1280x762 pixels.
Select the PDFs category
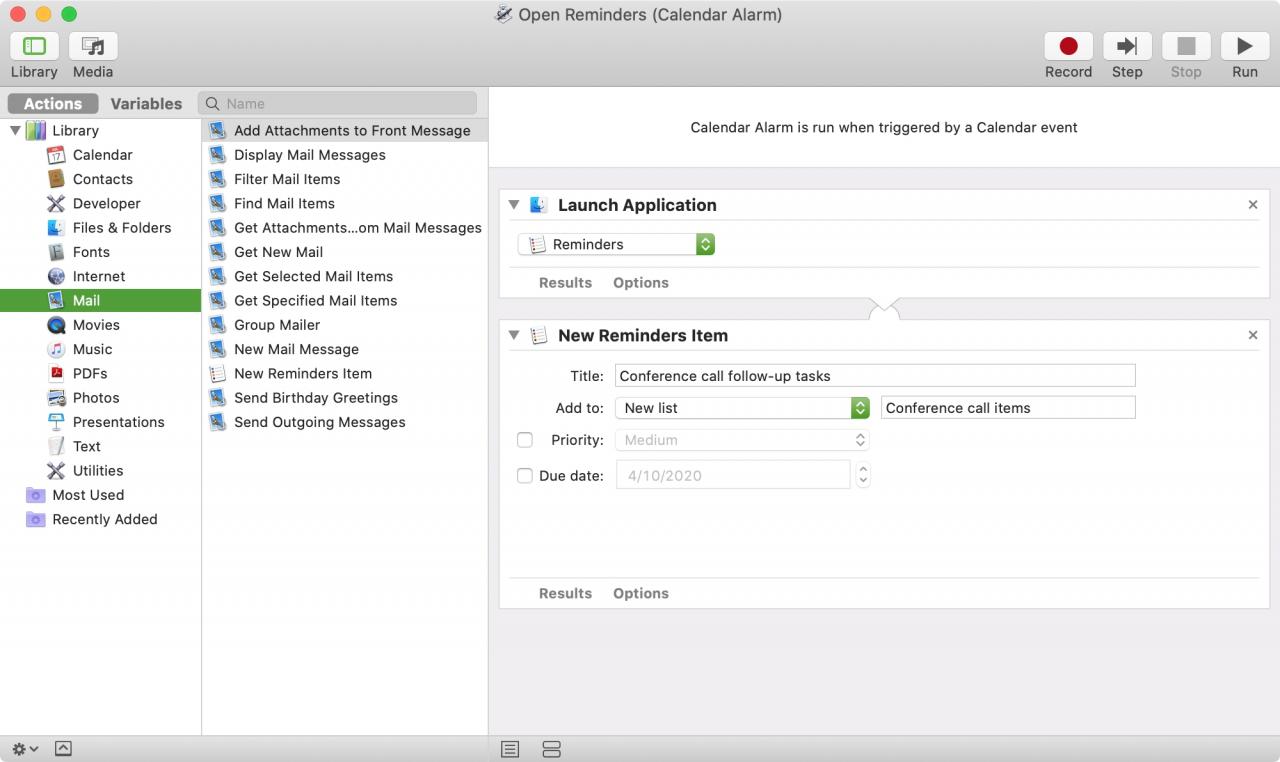[x=100, y=373]
